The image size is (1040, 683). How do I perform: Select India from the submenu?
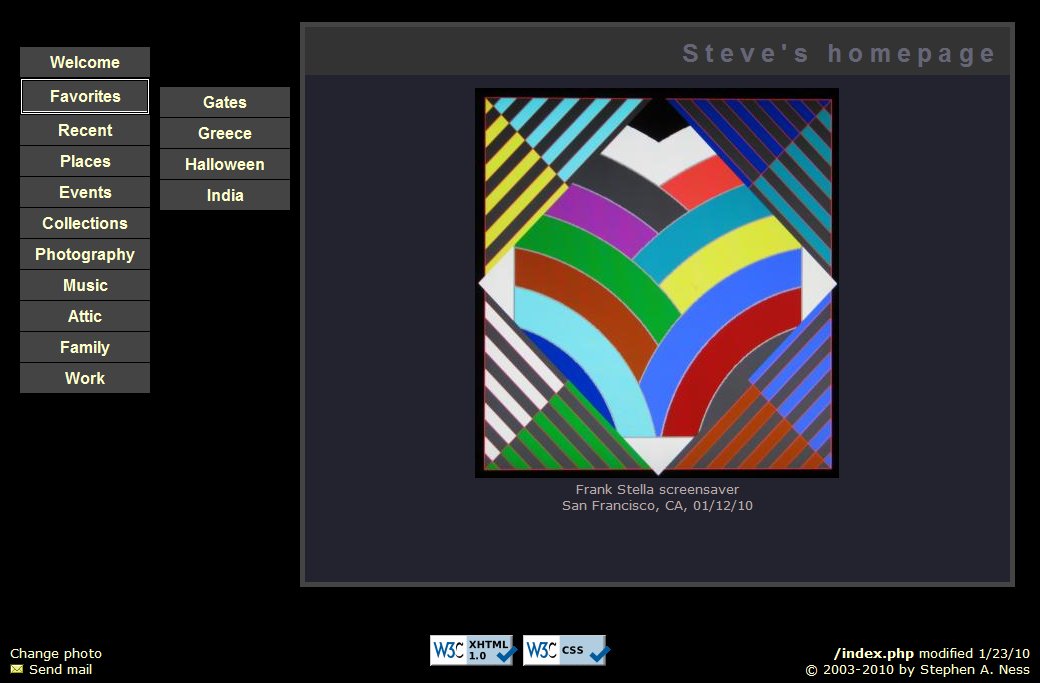pyautogui.click(x=225, y=195)
